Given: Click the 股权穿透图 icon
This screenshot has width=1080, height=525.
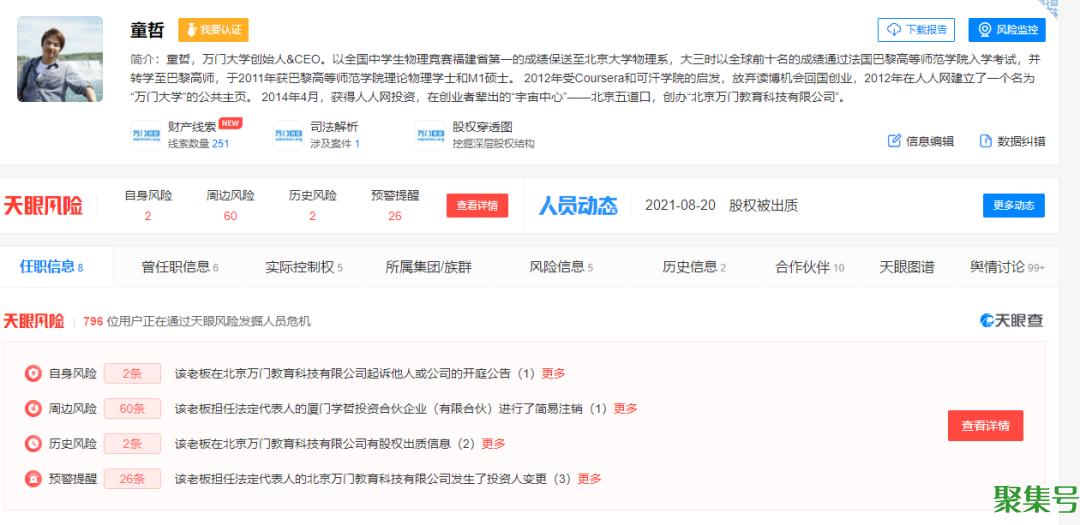Looking at the screenshot, I should point(430,135).
